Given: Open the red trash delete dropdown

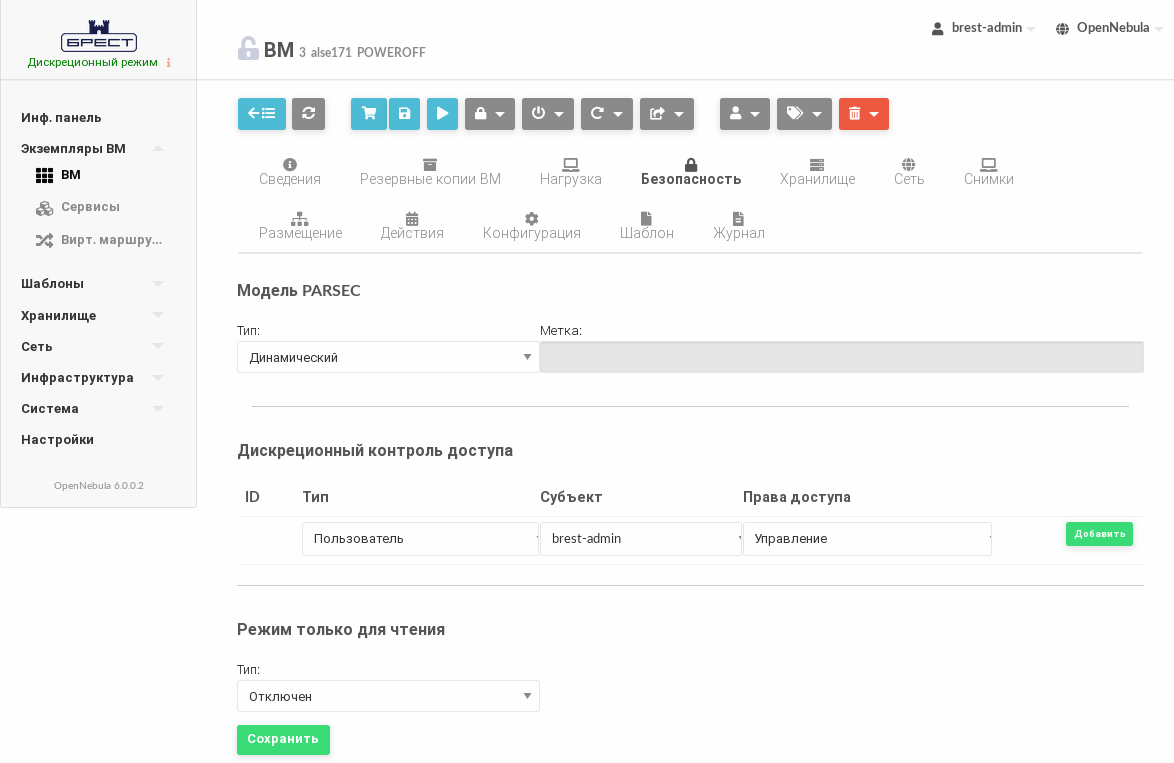Looking at the screenshot, I should tap(863, 114).
